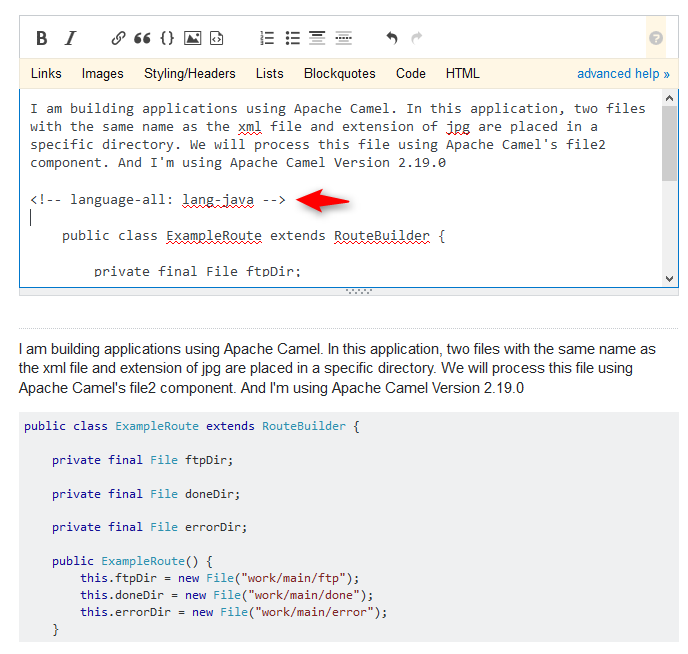The width and height of the screenshot is (688, 654).
Task: Insert an image via the toolbar
Action: (192, 38)
